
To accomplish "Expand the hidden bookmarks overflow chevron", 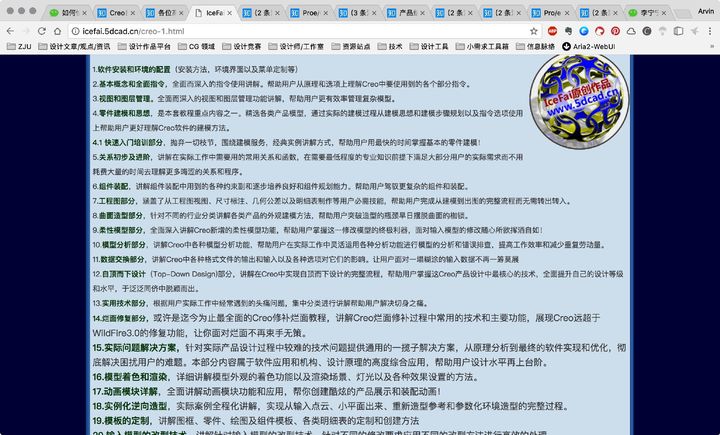I will point(712,46).
